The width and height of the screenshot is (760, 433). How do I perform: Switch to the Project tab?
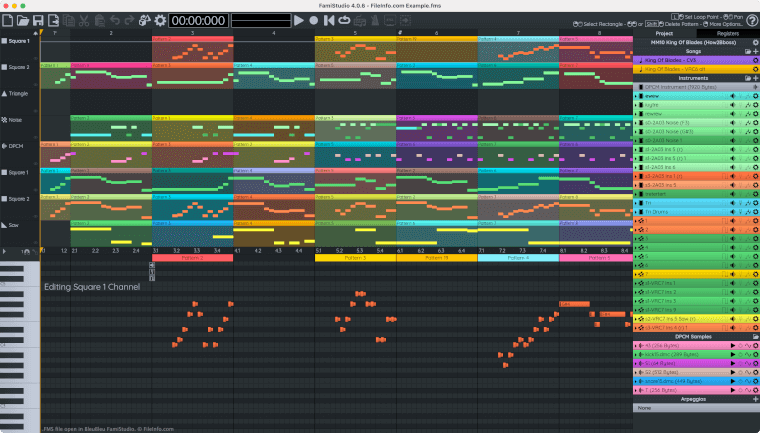click(x=664, y=33)
